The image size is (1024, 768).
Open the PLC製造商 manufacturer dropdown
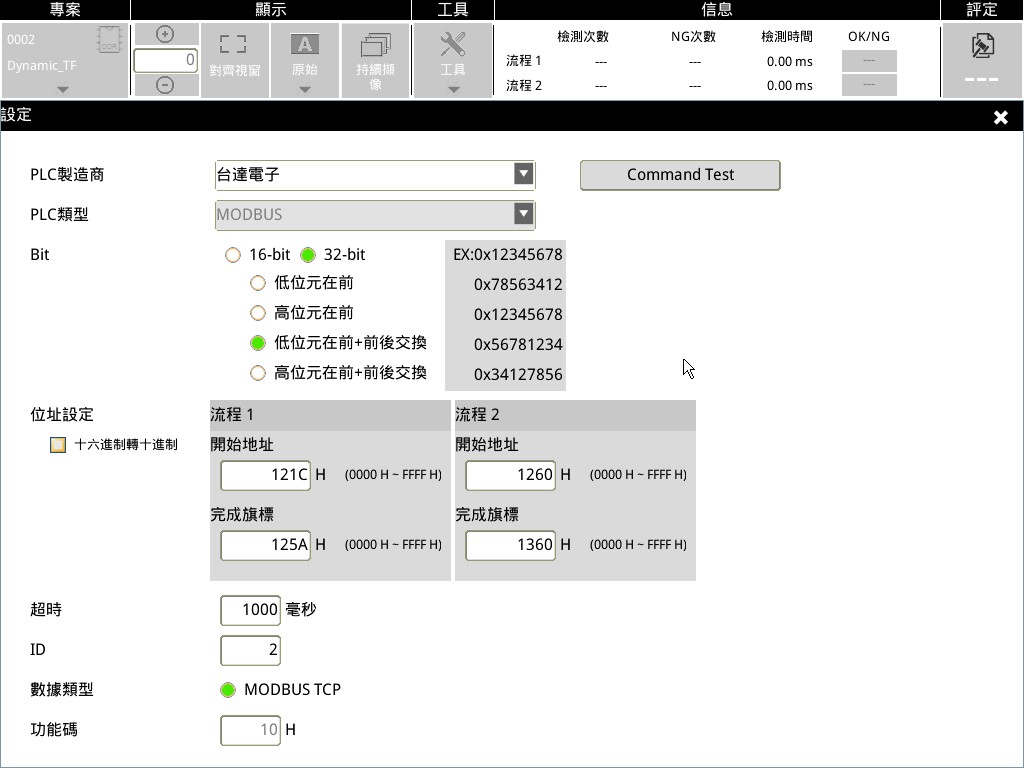[523, 174]
